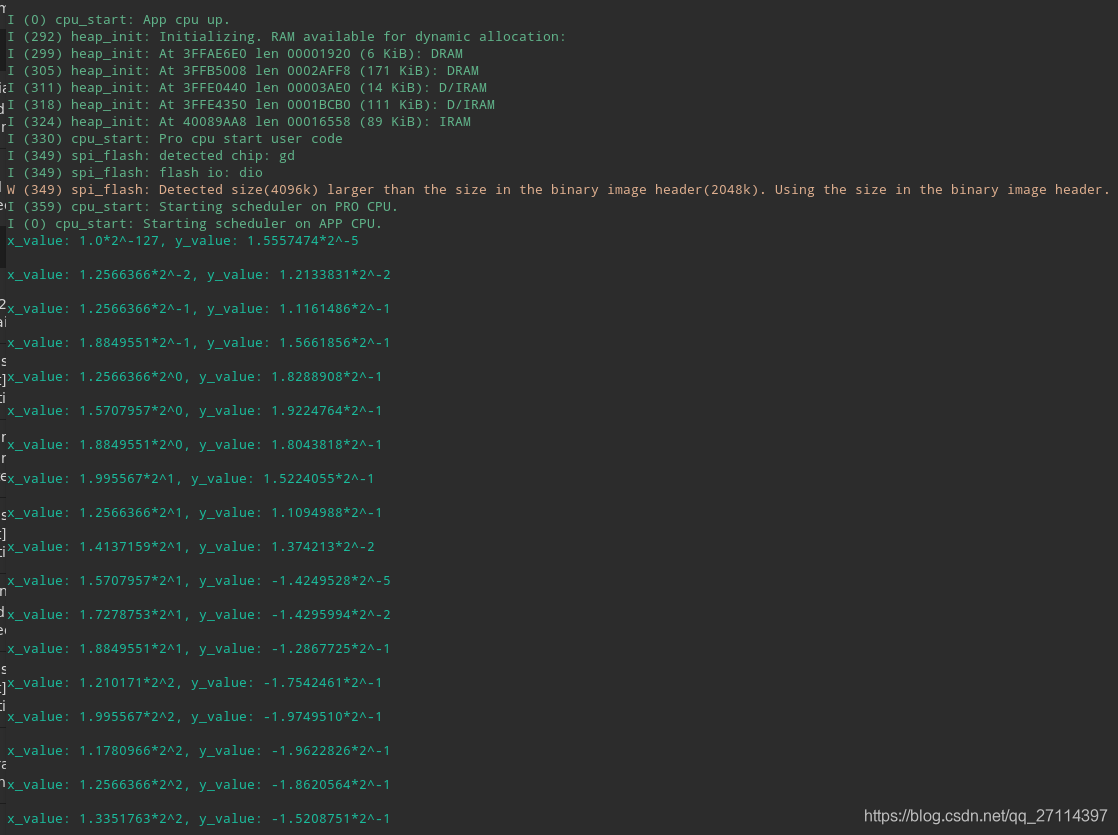Select the spi_flash detected chip gd line
The width and height of the screenshot is (1118, 835).
pos(150,155)
